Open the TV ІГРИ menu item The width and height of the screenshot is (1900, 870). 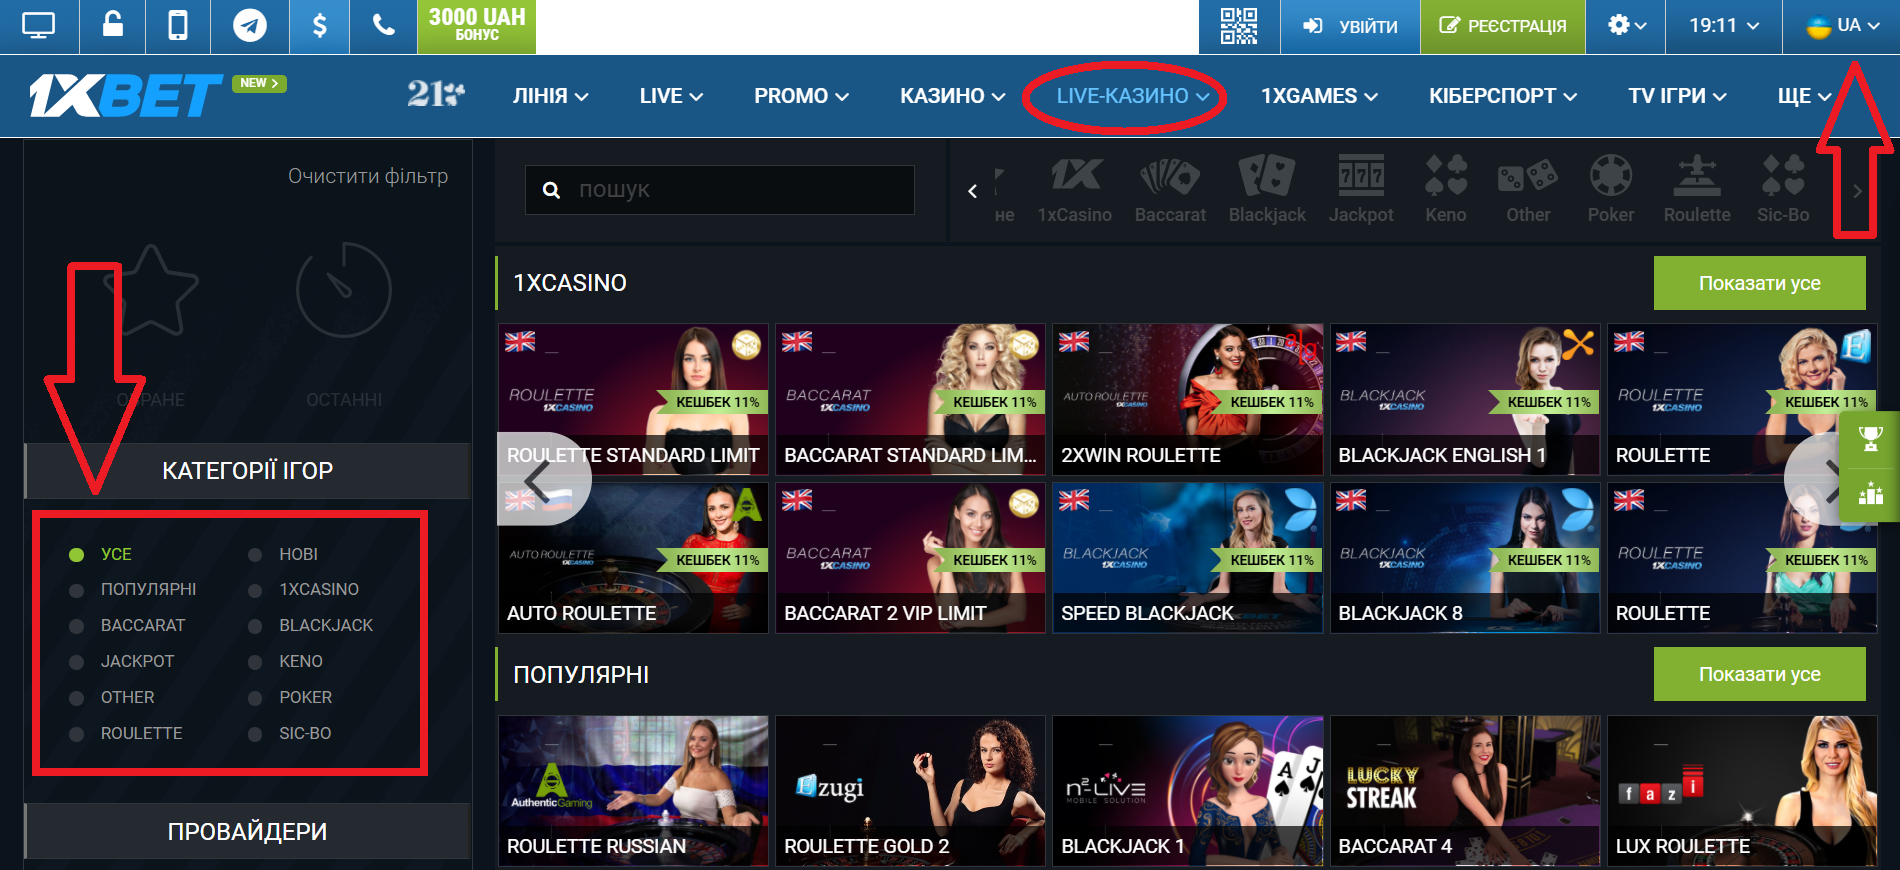pyautogui.click(x=1677, y=96)
